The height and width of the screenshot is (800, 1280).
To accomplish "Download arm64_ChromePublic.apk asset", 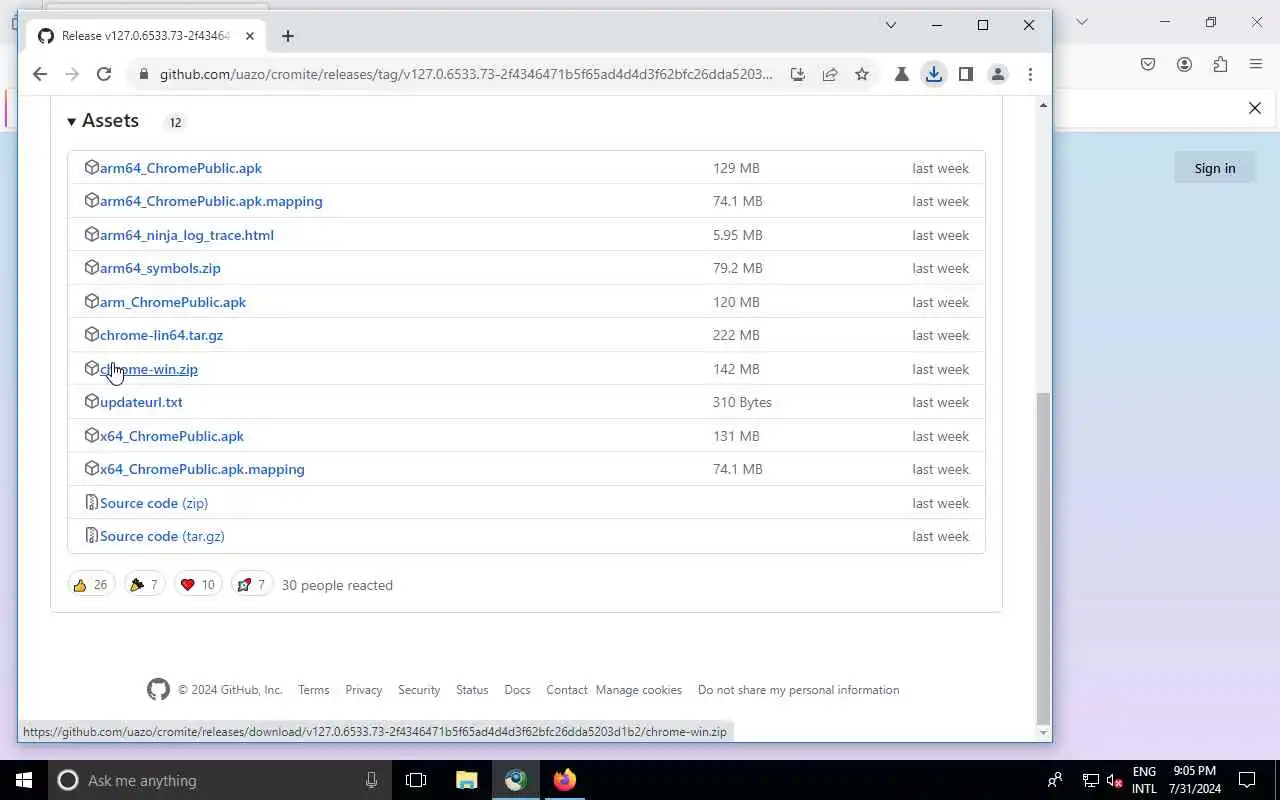I will tap(181, 168).
